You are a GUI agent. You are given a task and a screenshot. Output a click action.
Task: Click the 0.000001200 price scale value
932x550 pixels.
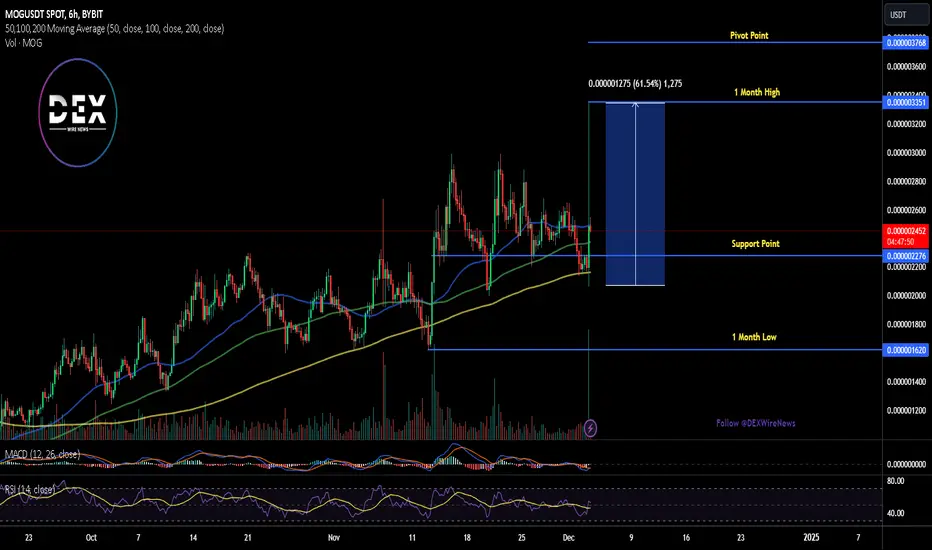click(x=906, y=410)
